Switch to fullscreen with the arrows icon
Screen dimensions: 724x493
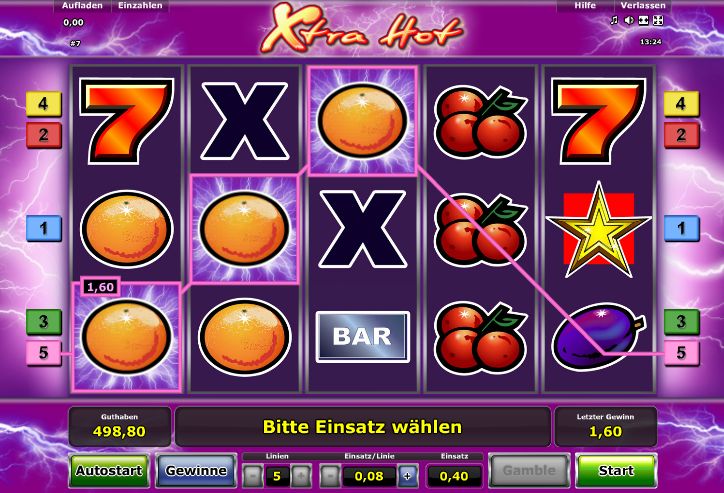(x=658, y=20)
